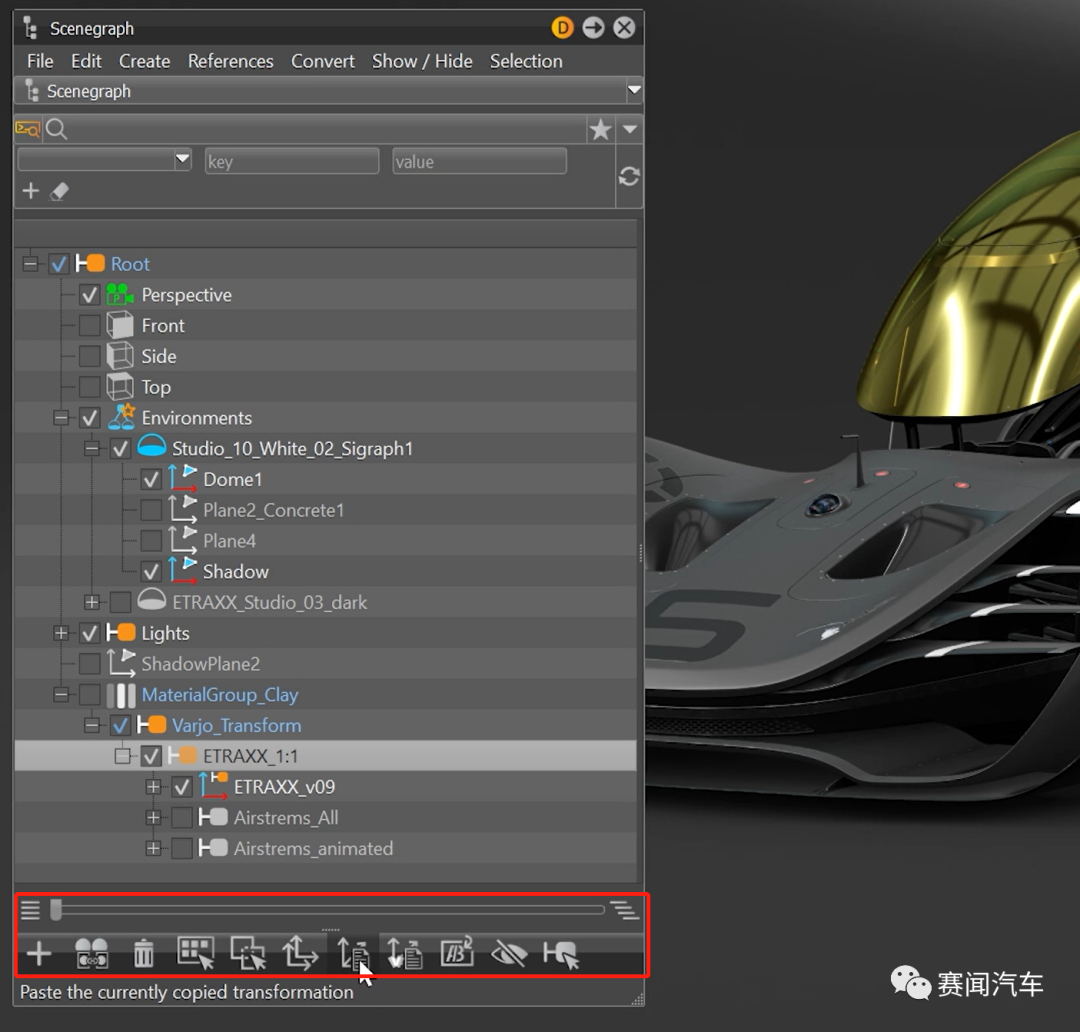
Task: Open the Show / Hide menu
Action: coord(422,61)
